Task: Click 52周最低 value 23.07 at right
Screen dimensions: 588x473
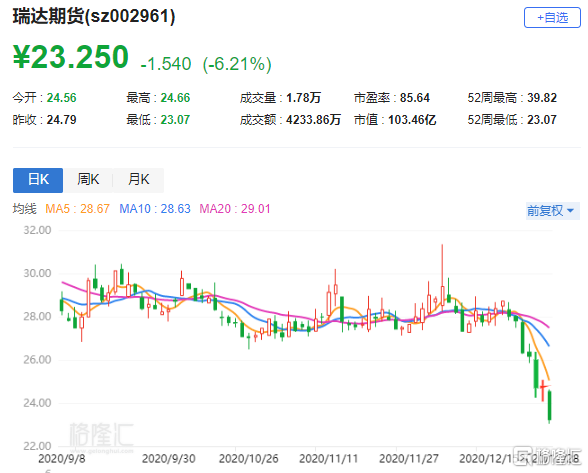Action: click(x=542, y=120)
